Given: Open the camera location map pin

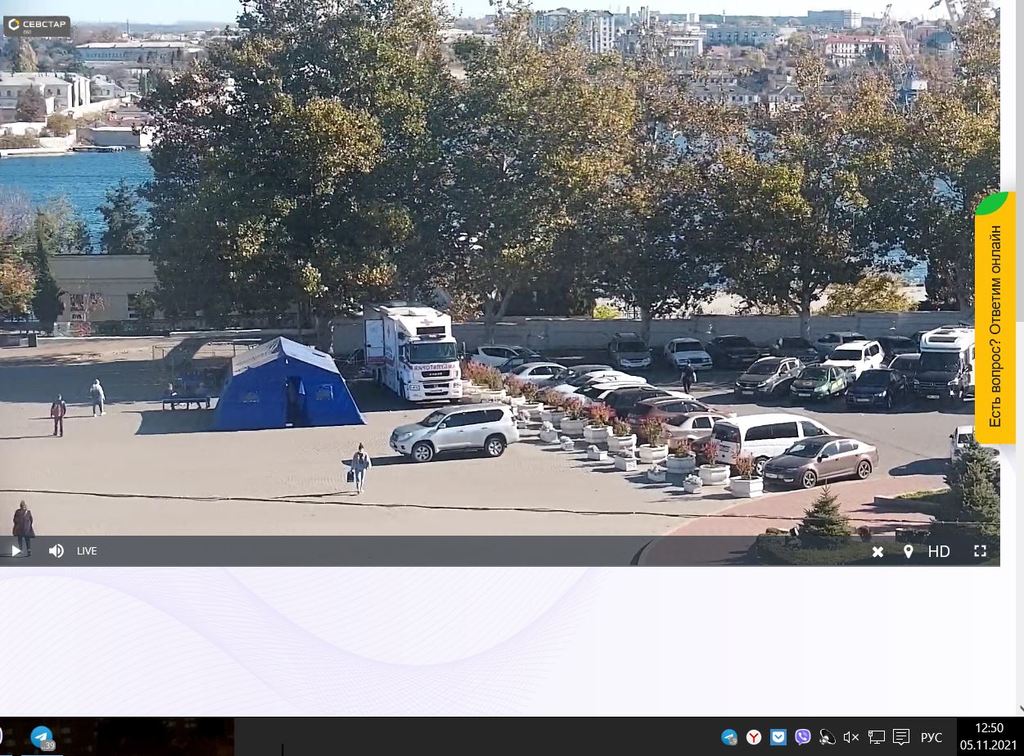Looking at the screenshot, I should tap(908, 551).
